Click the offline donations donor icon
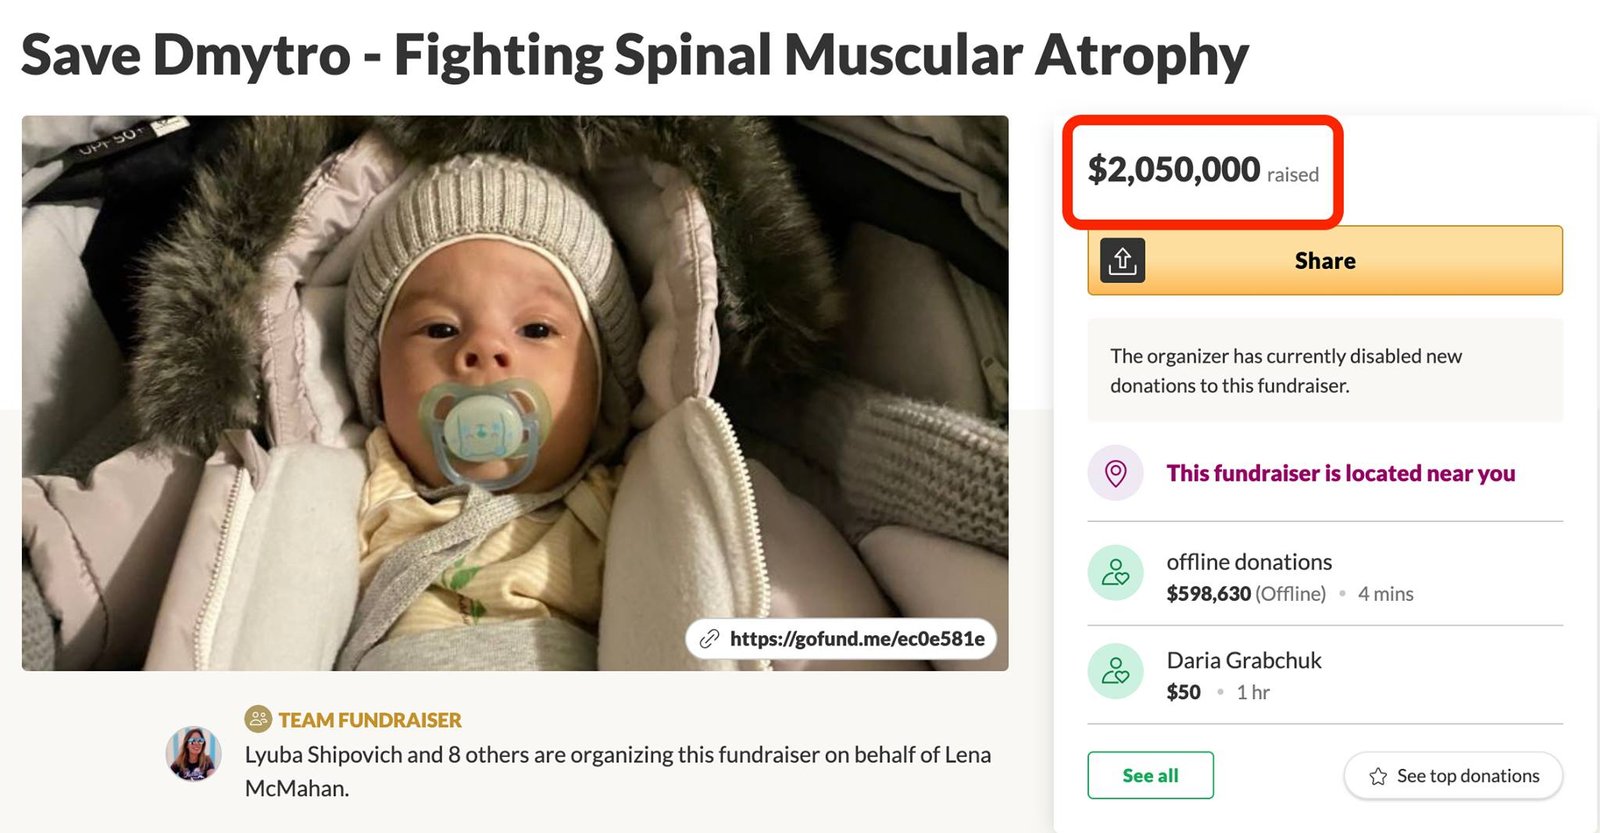1600x833 pixels. click(1115, 573)
